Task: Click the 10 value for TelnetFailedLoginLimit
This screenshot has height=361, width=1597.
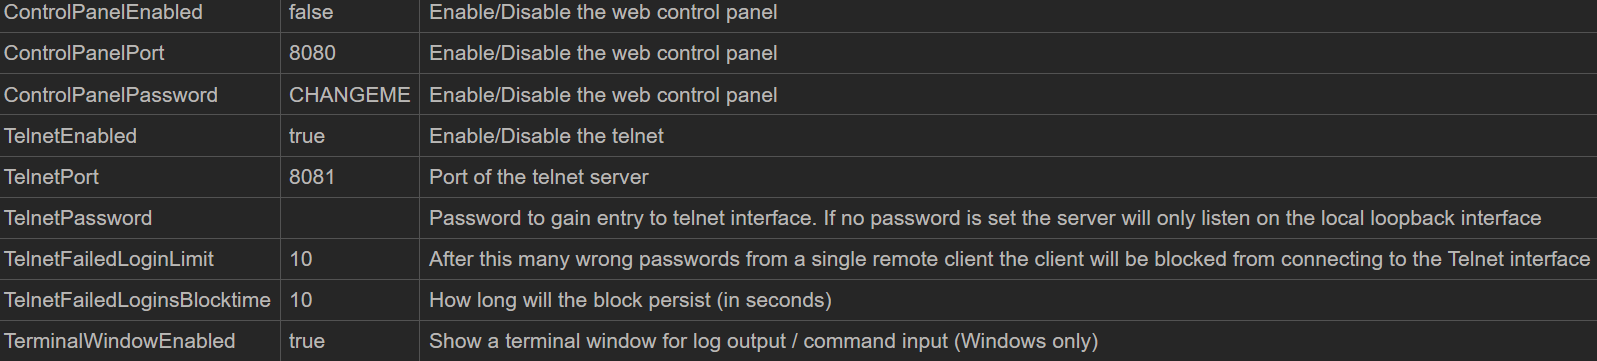Action: [301, 259]
